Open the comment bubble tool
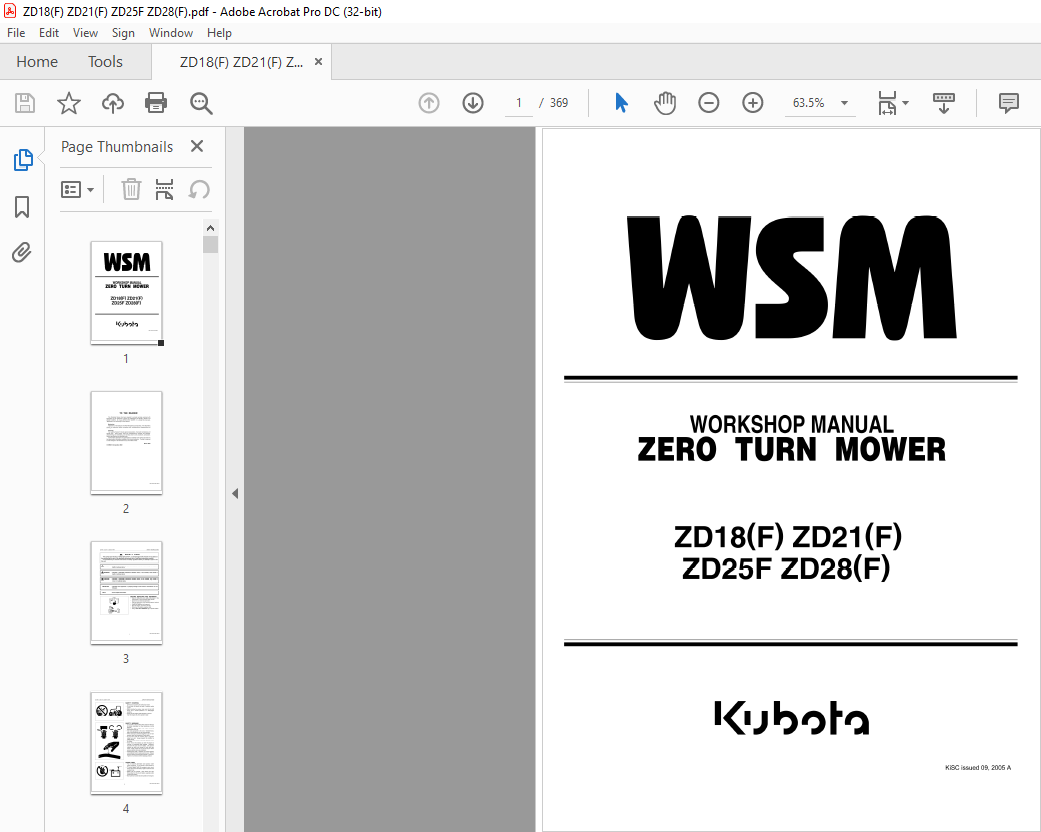Image resolution: width=1041 pixels, height=832 pixels. coord(1008,103)
